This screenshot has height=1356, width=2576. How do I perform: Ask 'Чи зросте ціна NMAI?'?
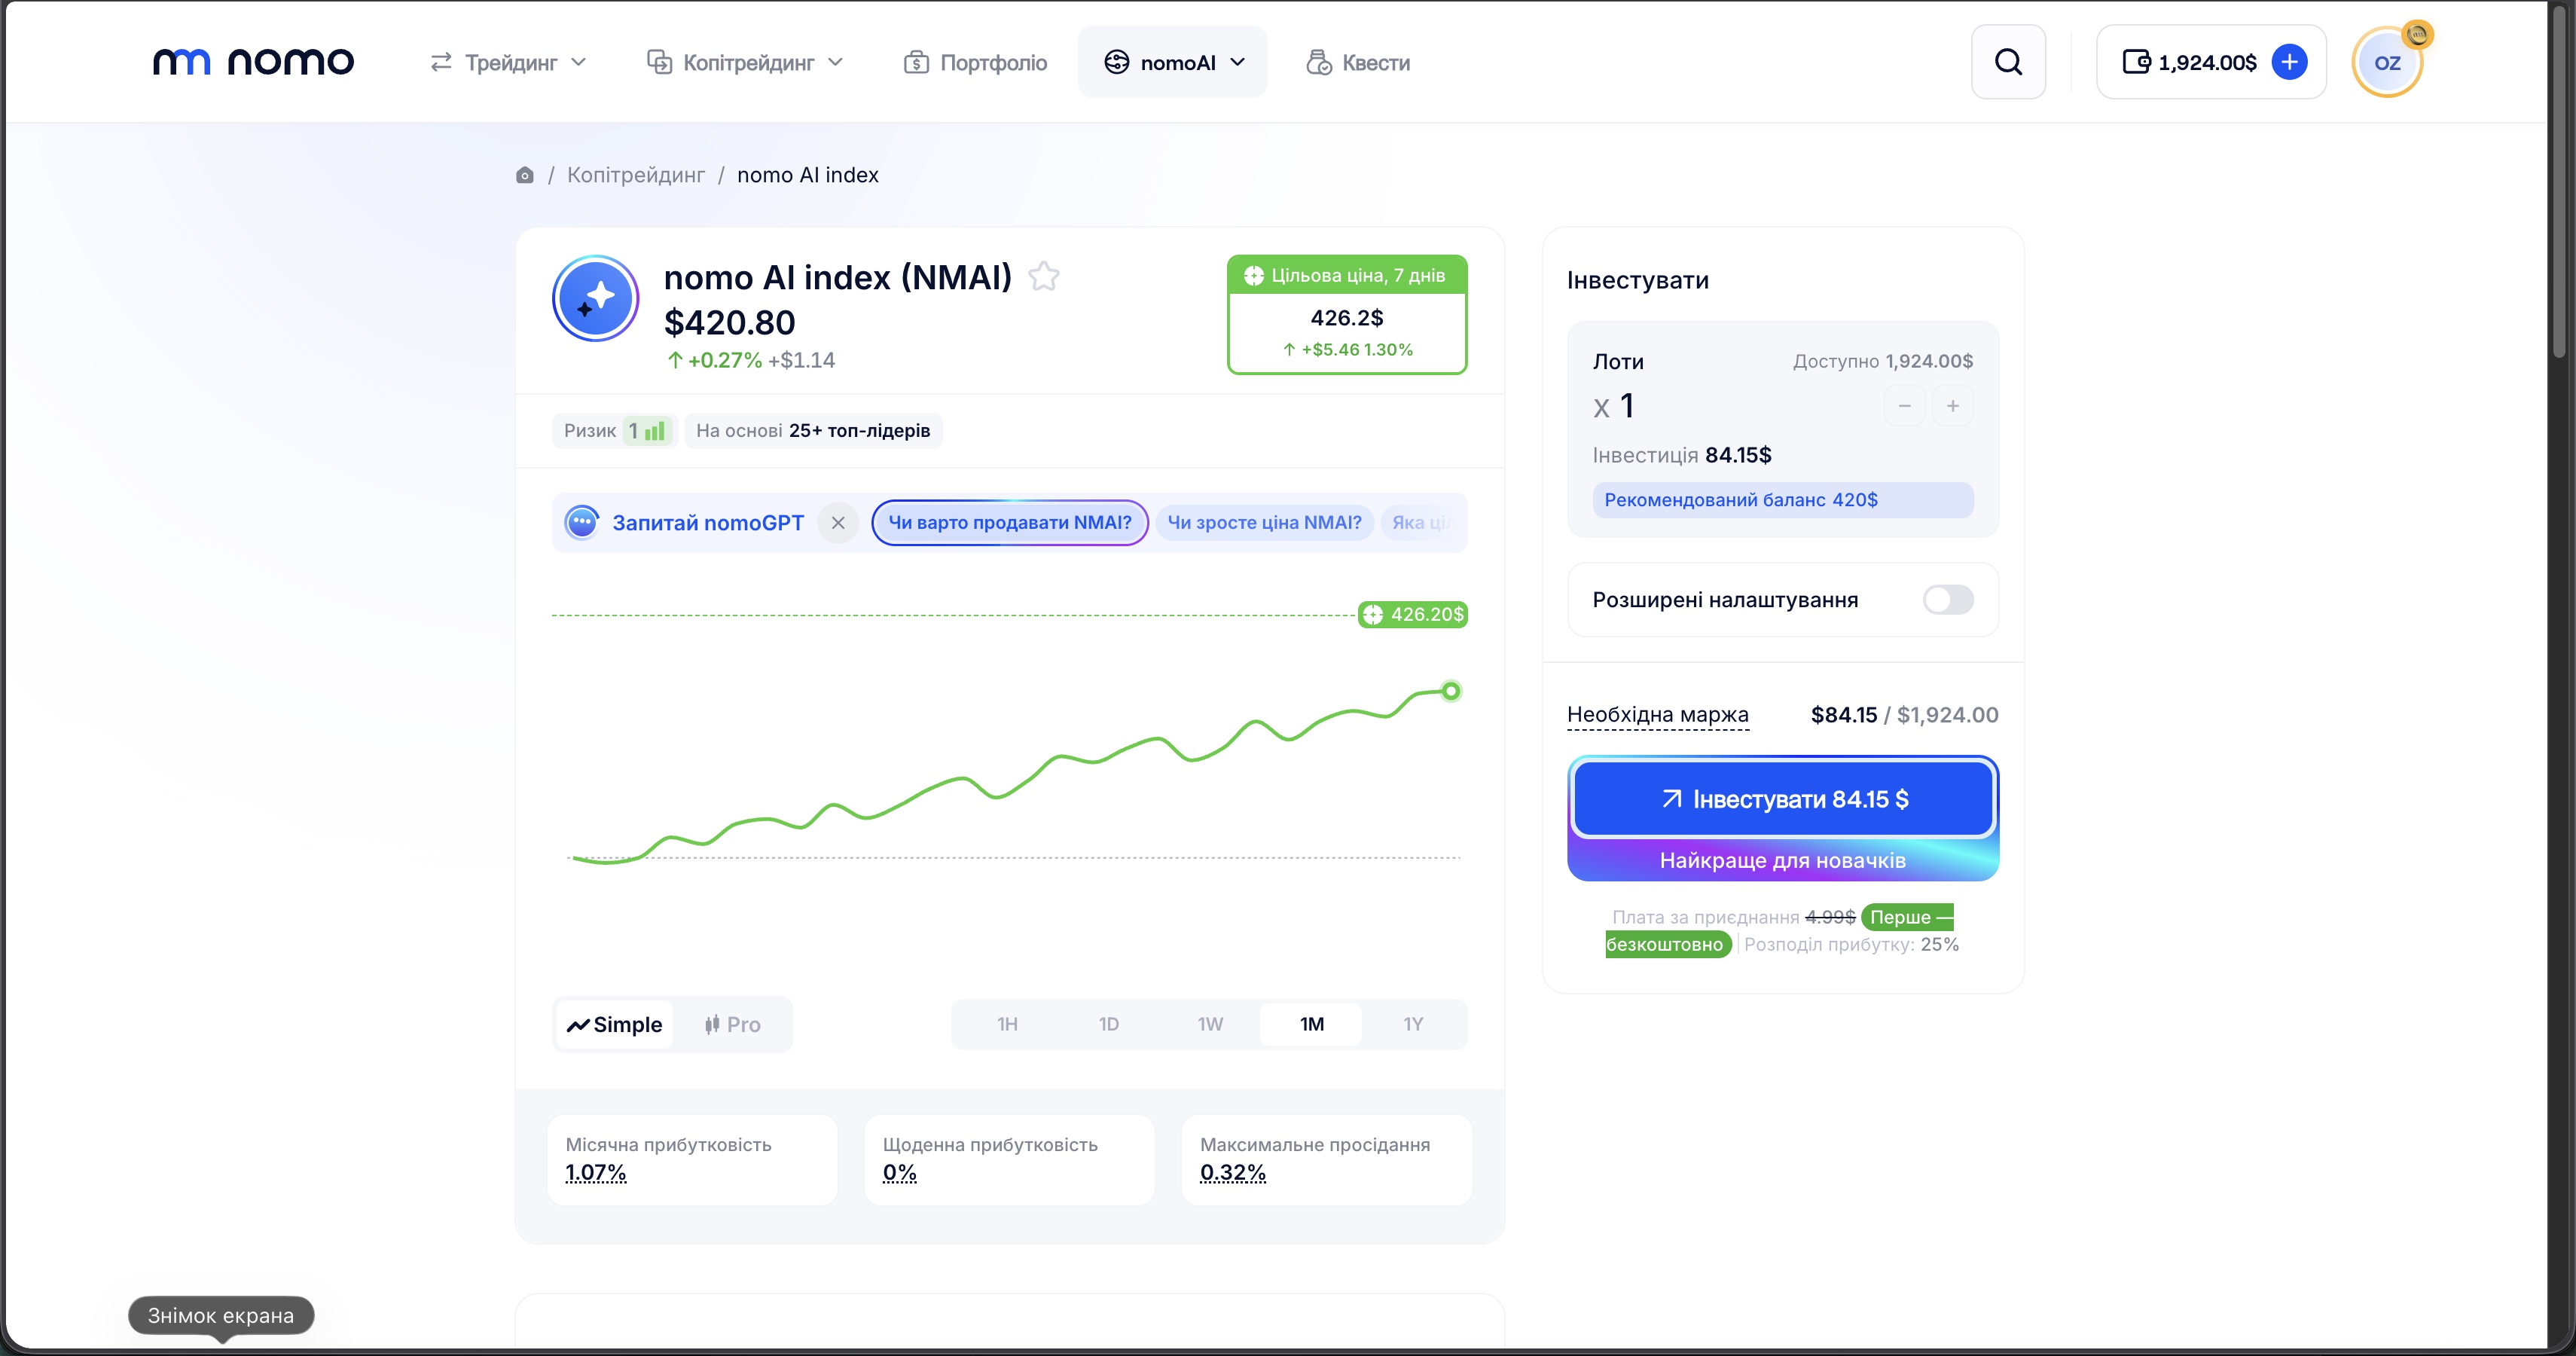click(x=1264, y=522)
